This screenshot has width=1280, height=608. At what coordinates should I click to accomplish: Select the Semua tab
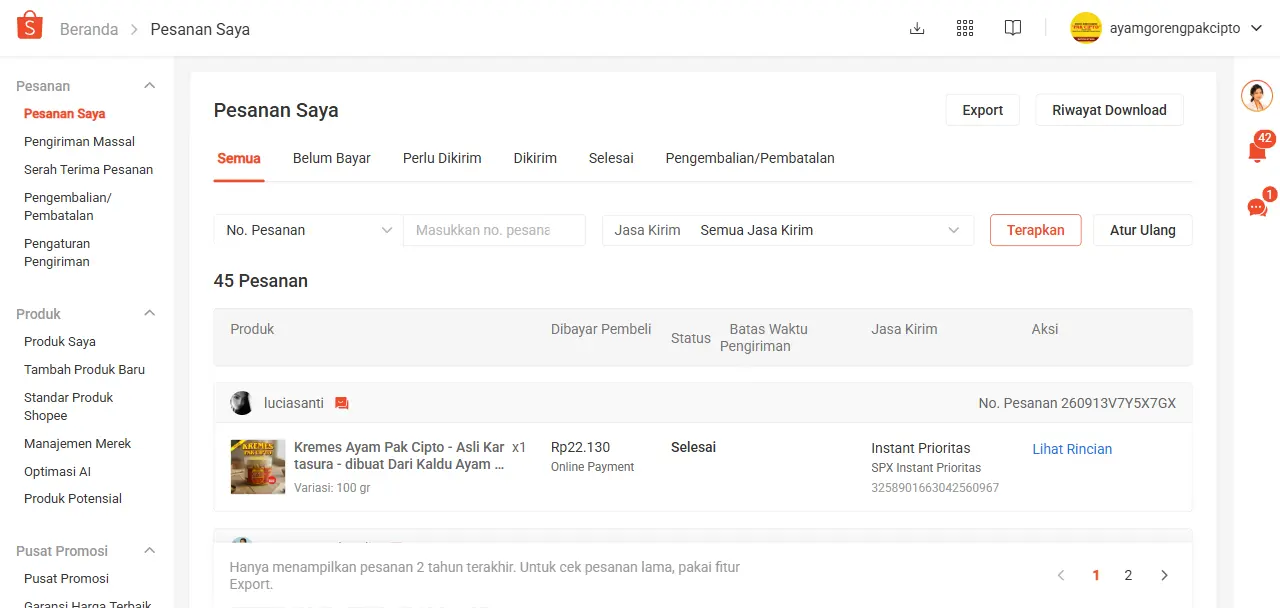pyautogui.click(x=239, y=158)
